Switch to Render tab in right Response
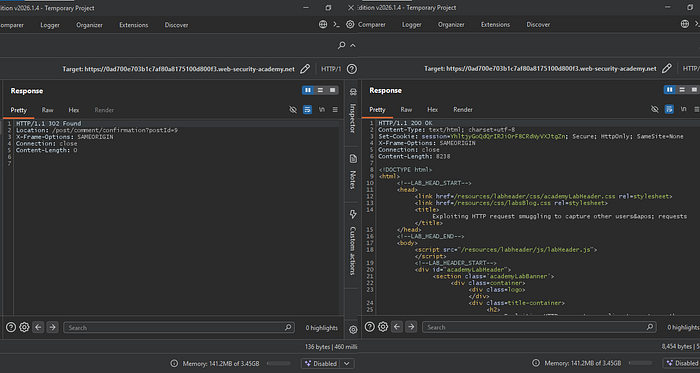 (463, 109)
